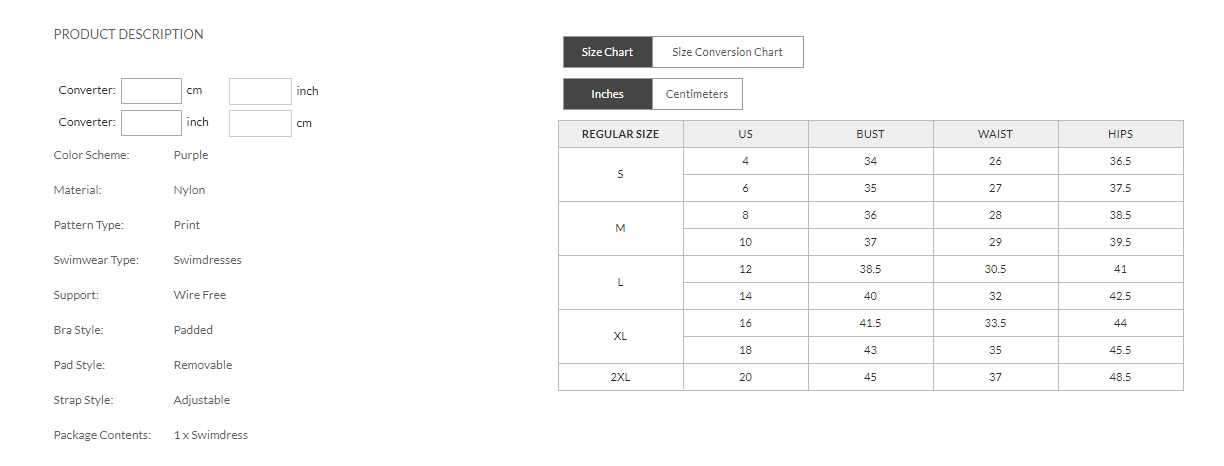The image size is (1224, 466).
Task: Click the REGULAR SIZE header cell
Action: [620, 134]
